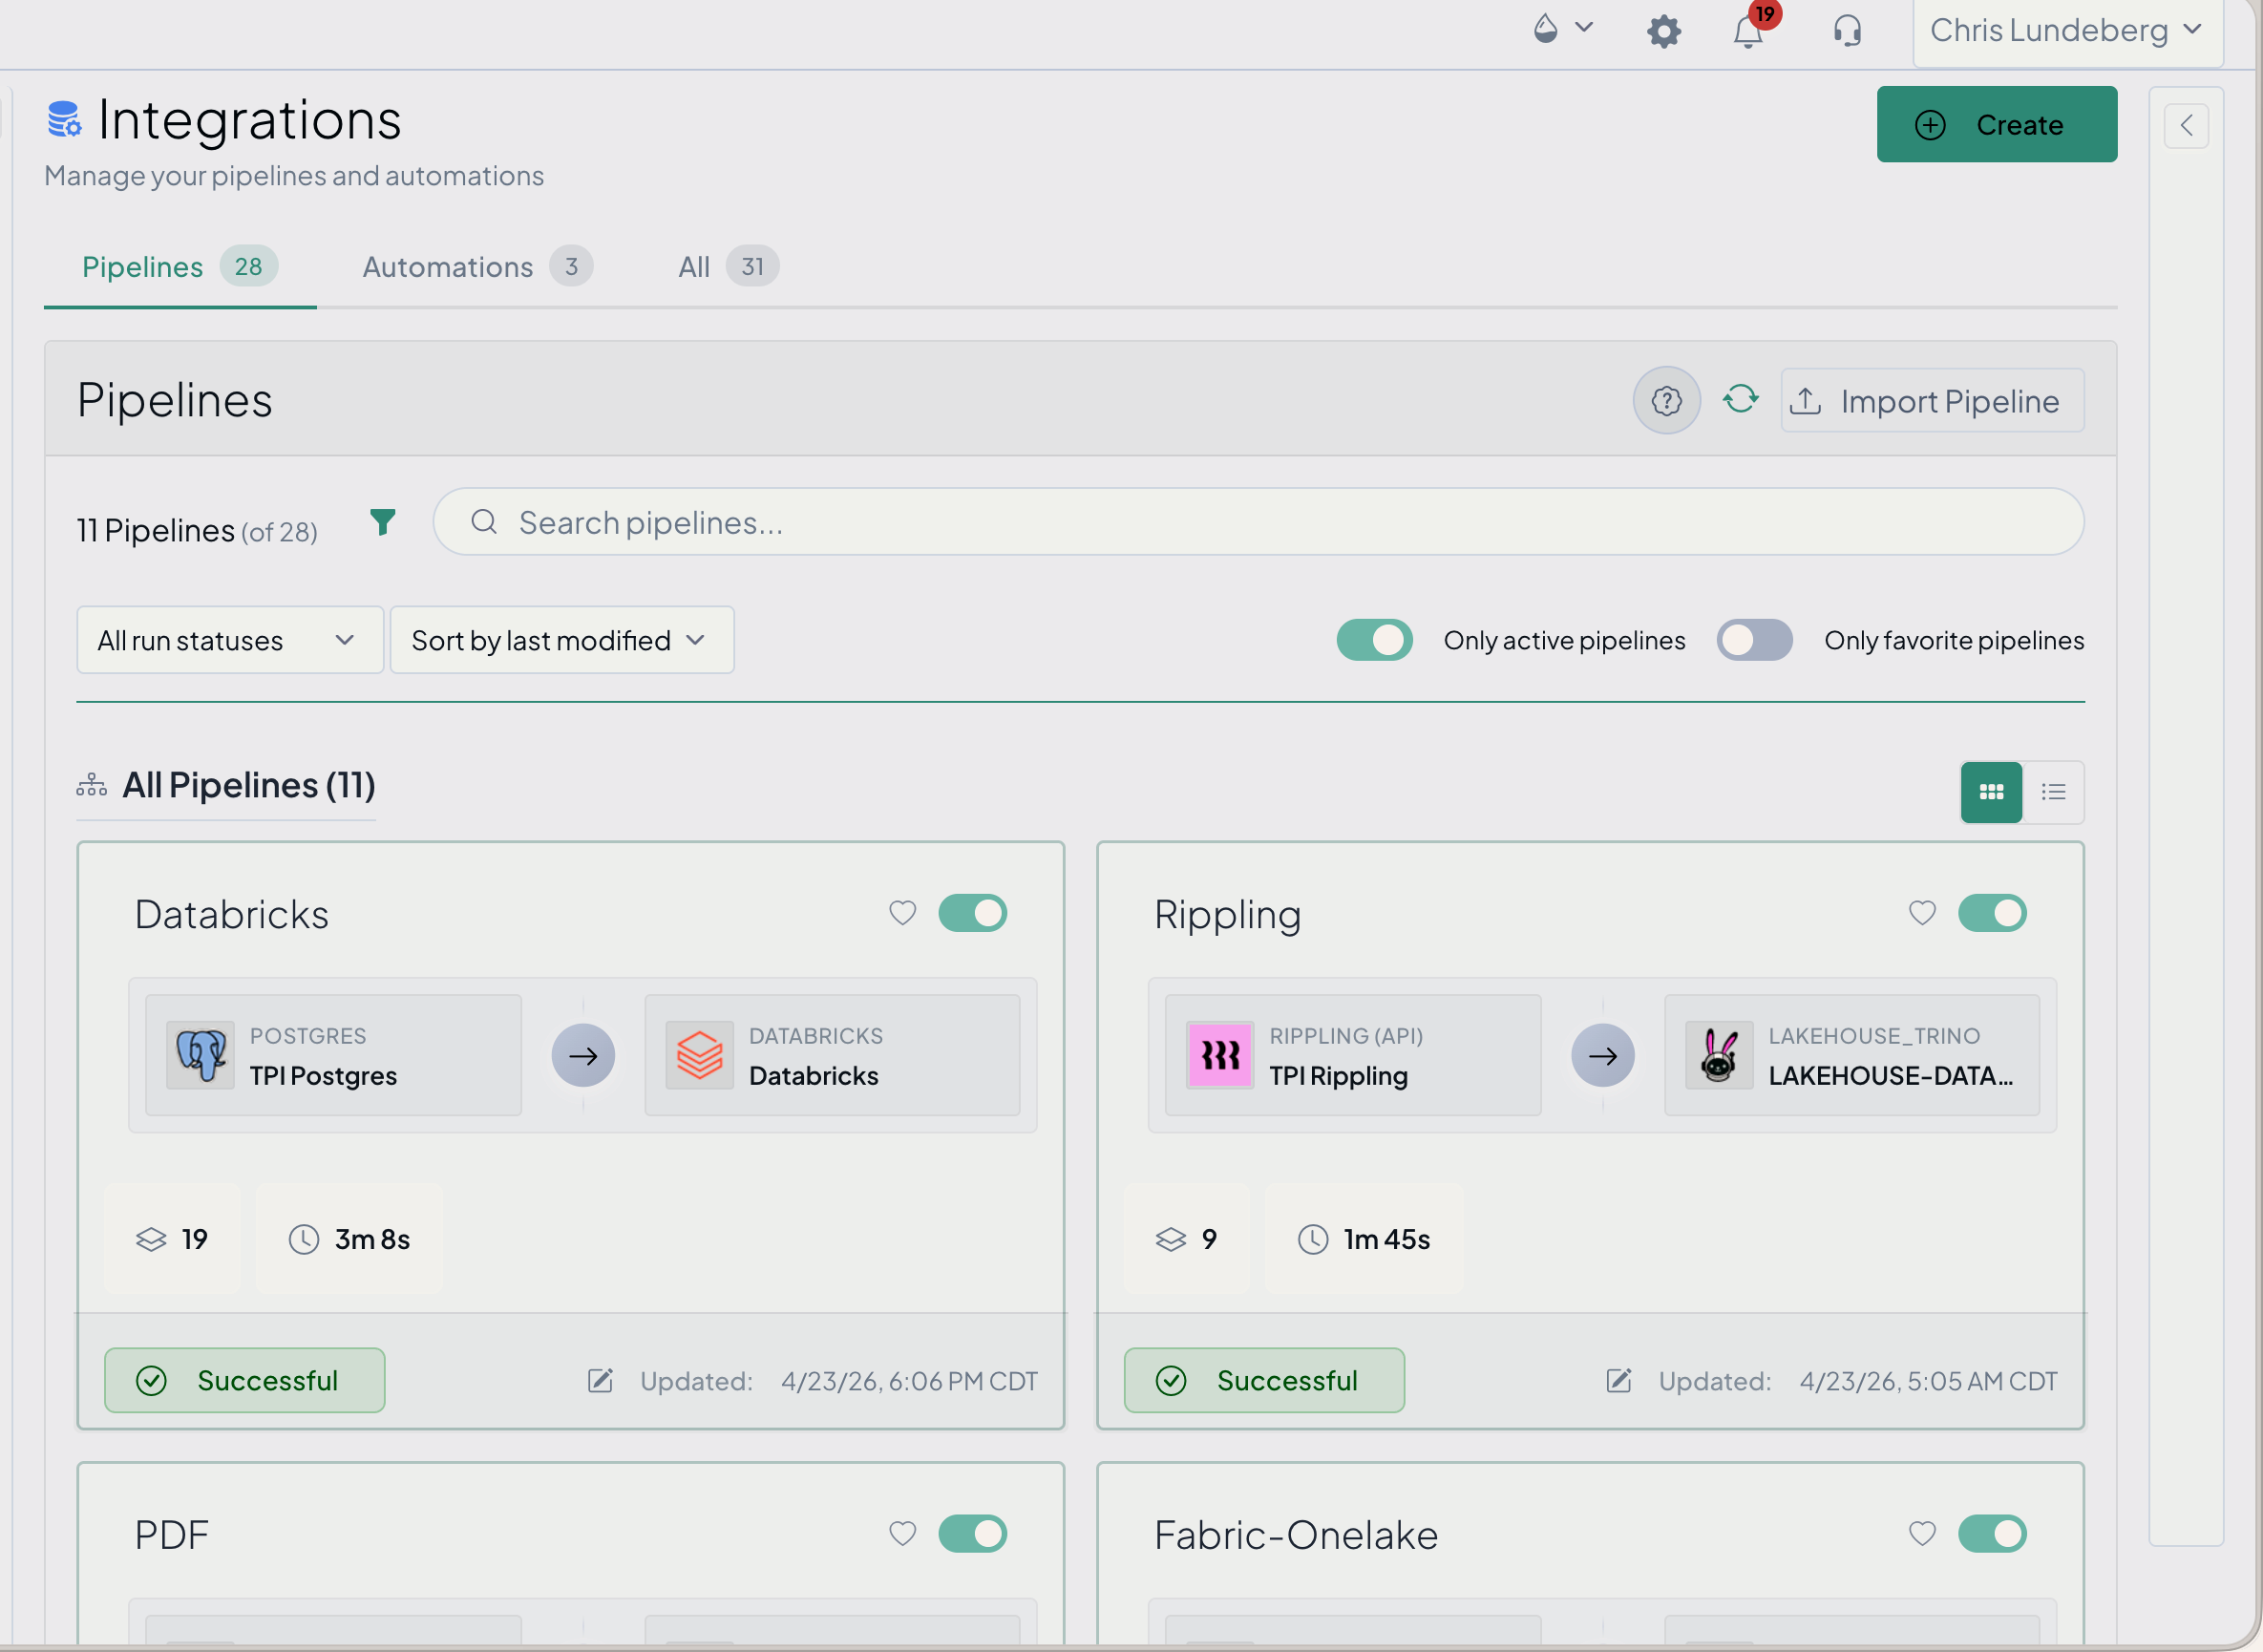Click the TPI Rippling source connector

pyautogui.click(x=1352, y=1055)
